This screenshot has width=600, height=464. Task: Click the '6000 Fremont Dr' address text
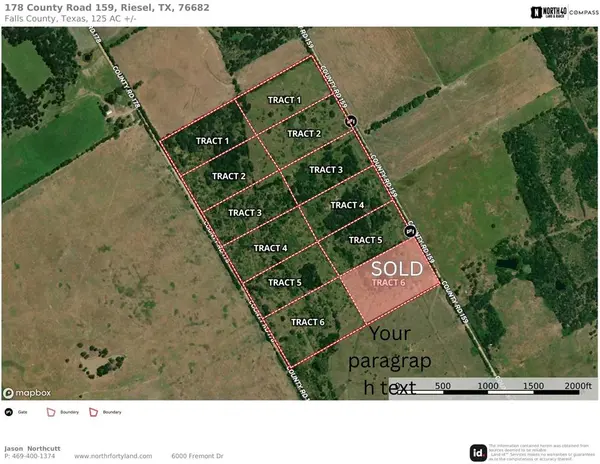click(x=197, y=456)
